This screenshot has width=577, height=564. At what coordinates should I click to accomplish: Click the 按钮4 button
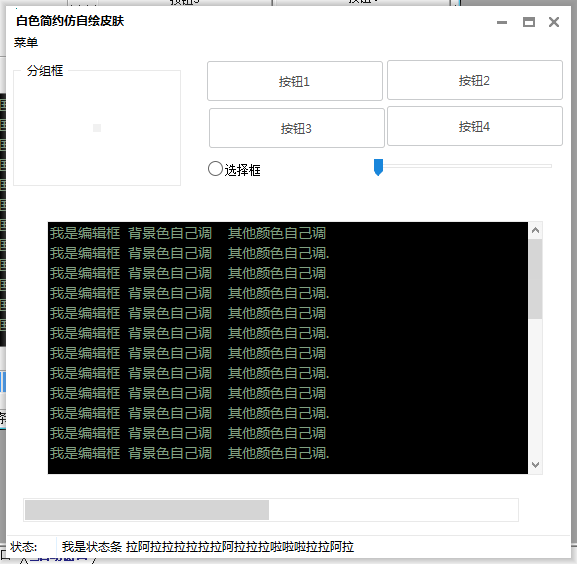475,126
